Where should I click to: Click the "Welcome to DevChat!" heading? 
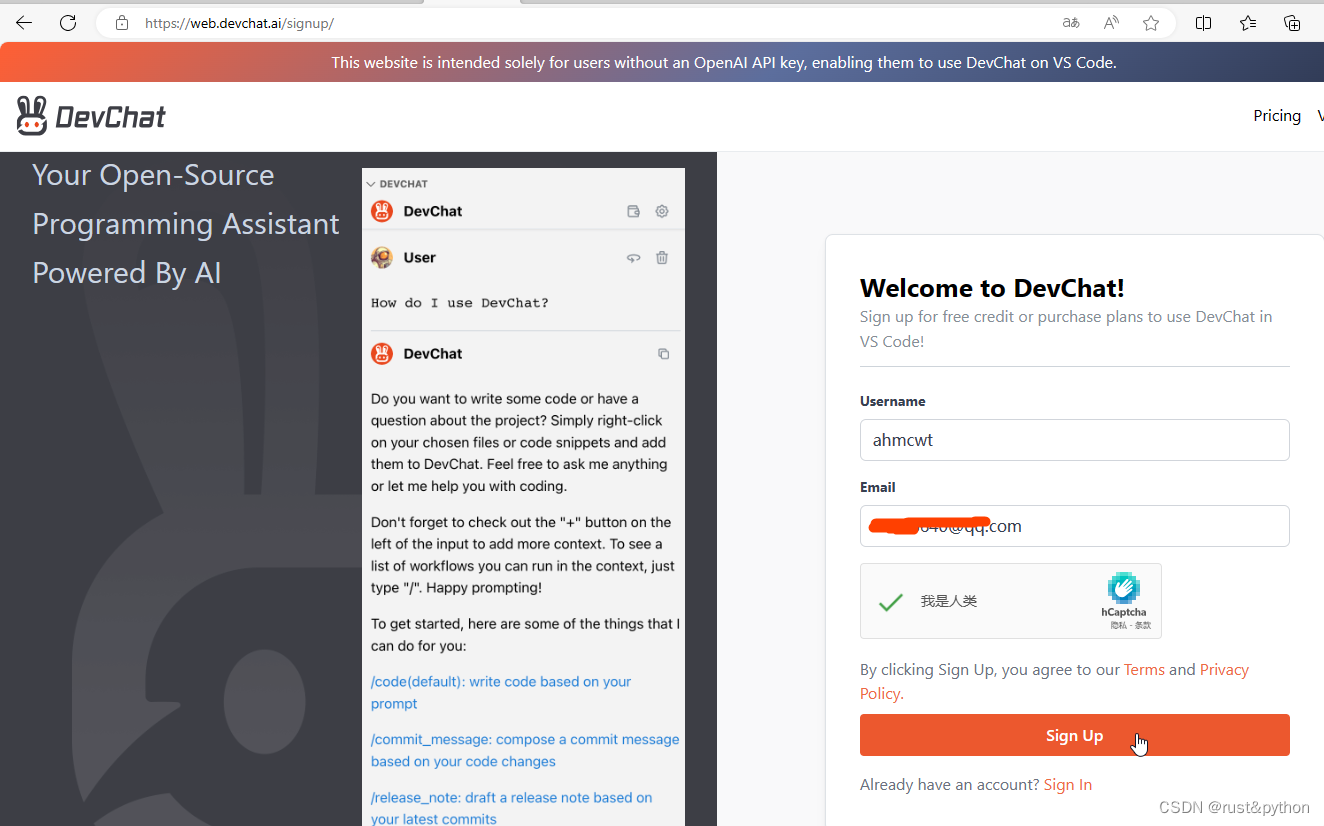coord(992,288)
